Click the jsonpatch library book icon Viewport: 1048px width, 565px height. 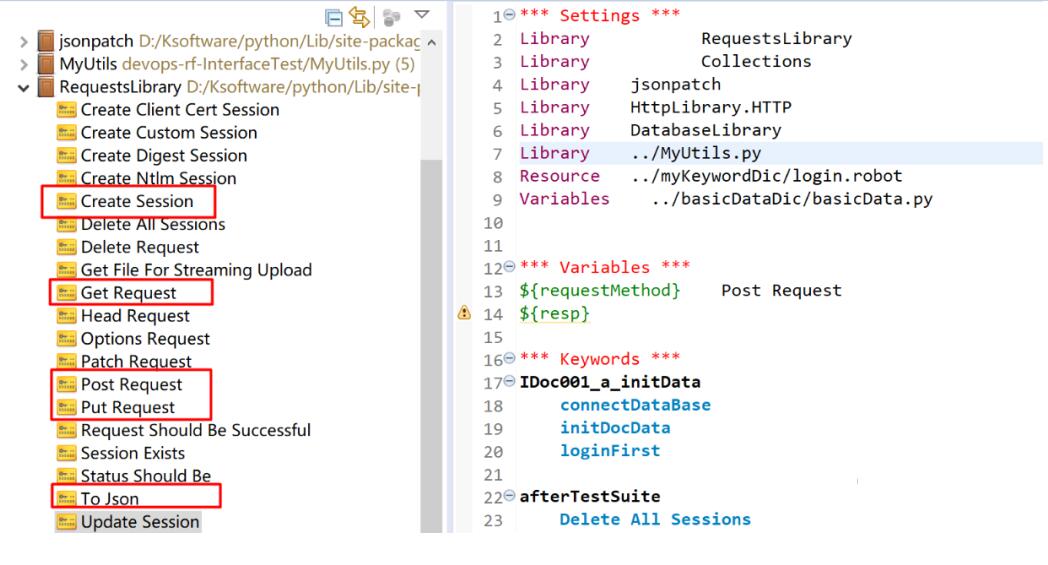tap(45, 42)
